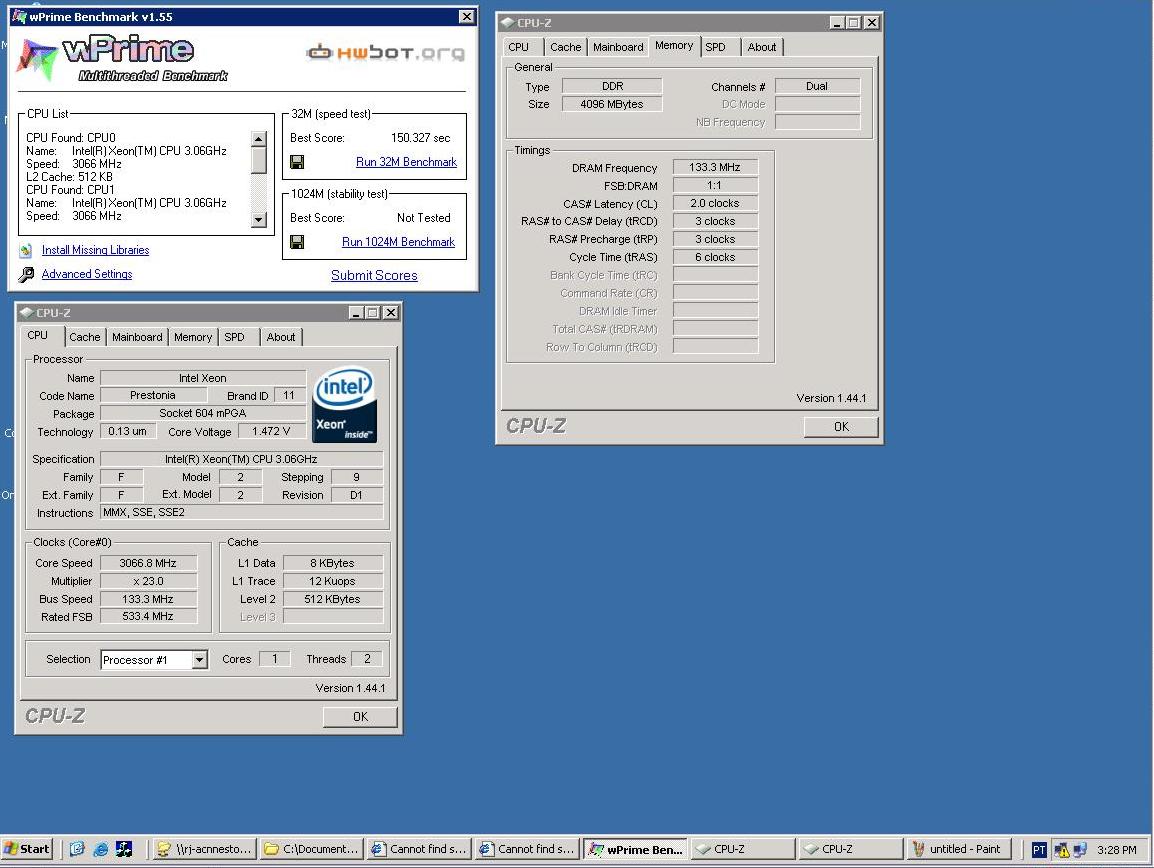This screenshot has height=868, width=1154.
Task: Click Submit Scores link
Action: 374,275
